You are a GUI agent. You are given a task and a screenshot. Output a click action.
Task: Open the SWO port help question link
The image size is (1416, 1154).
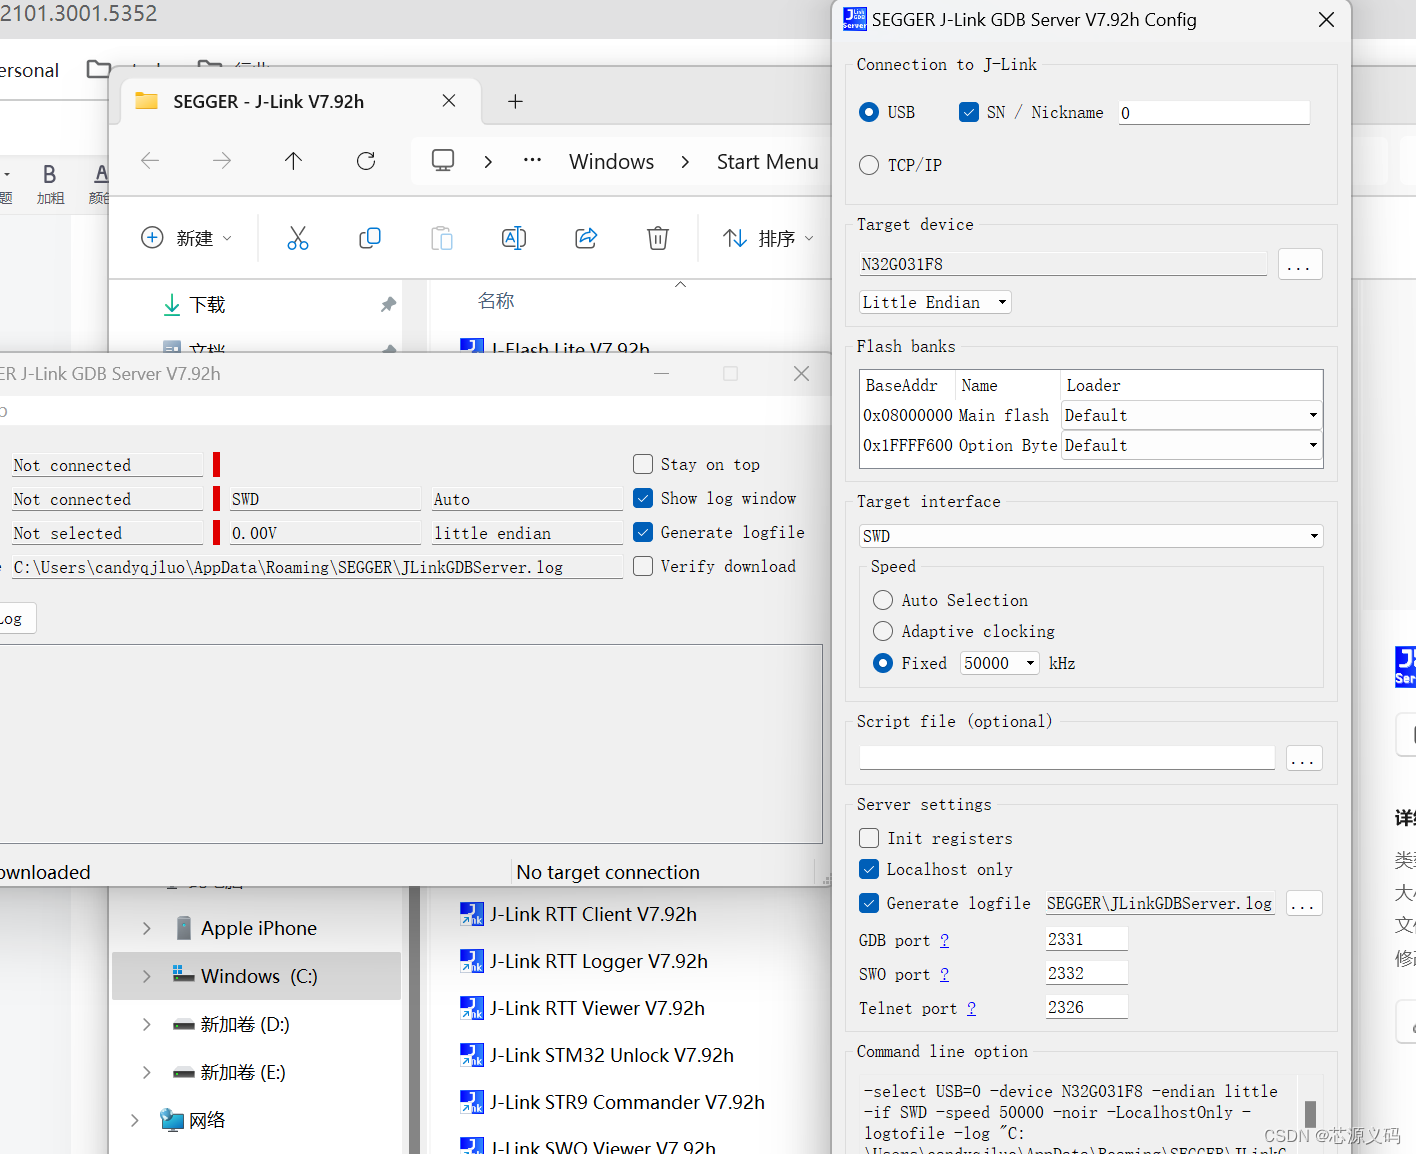(944, 974)
